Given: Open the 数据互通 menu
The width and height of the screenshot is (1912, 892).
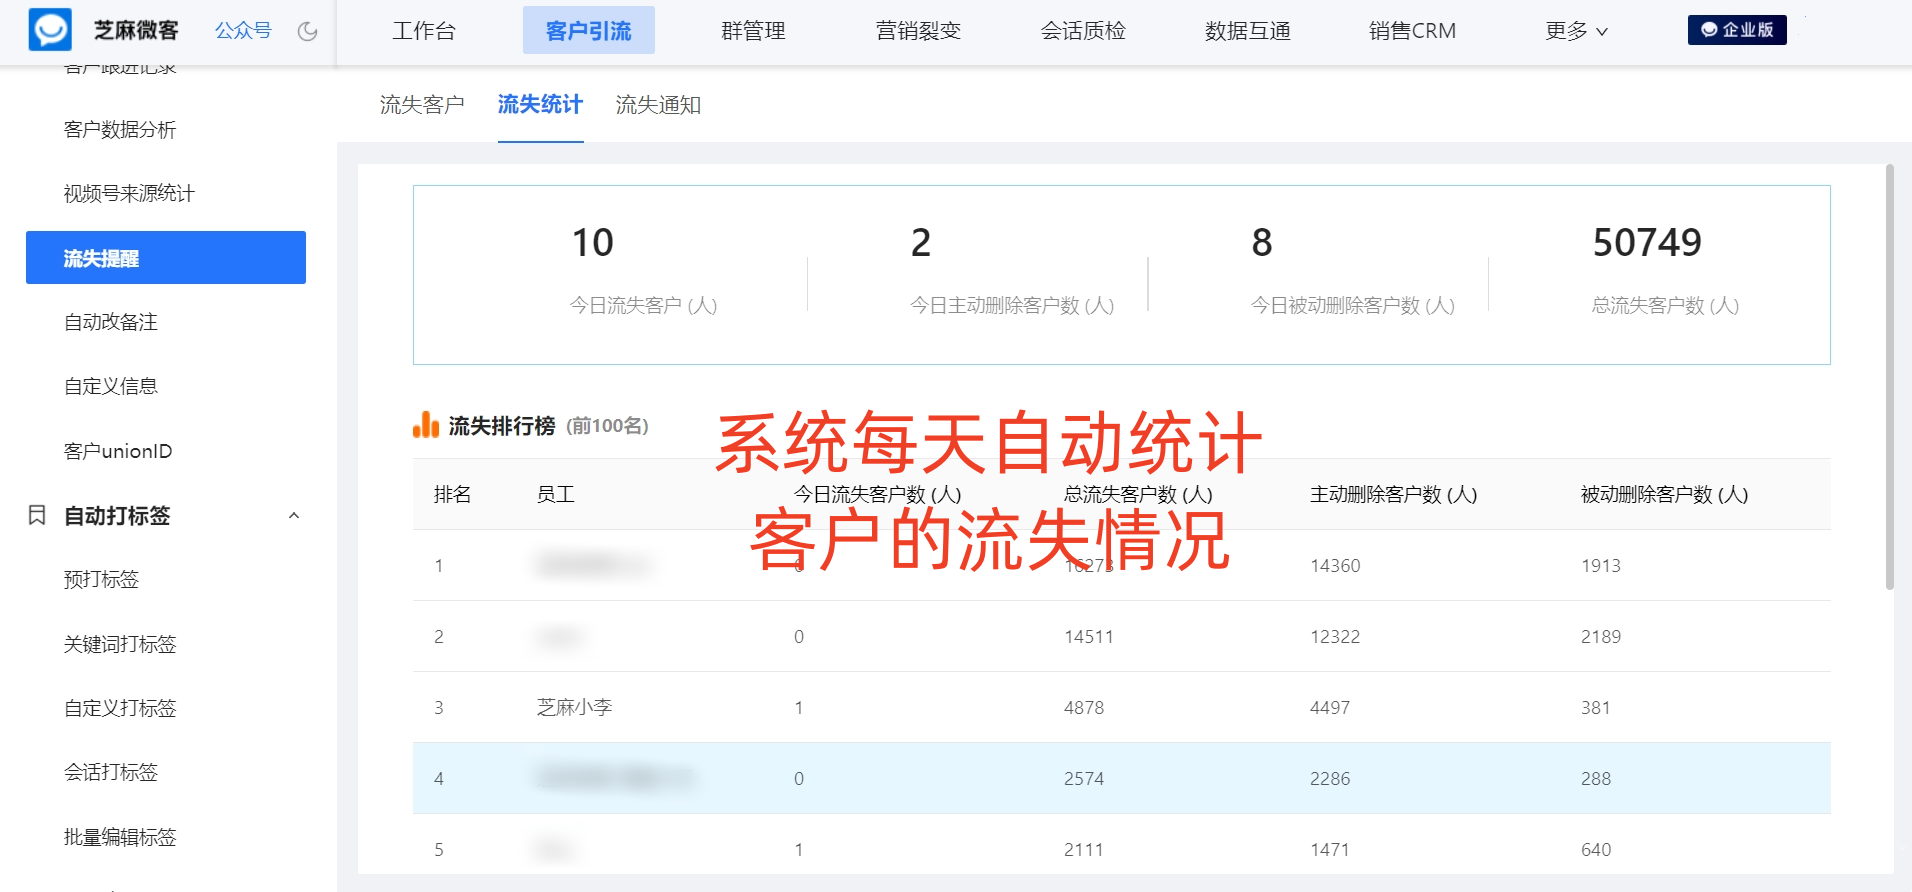Looking at the screenshot, I should [x=1248, y=31].
